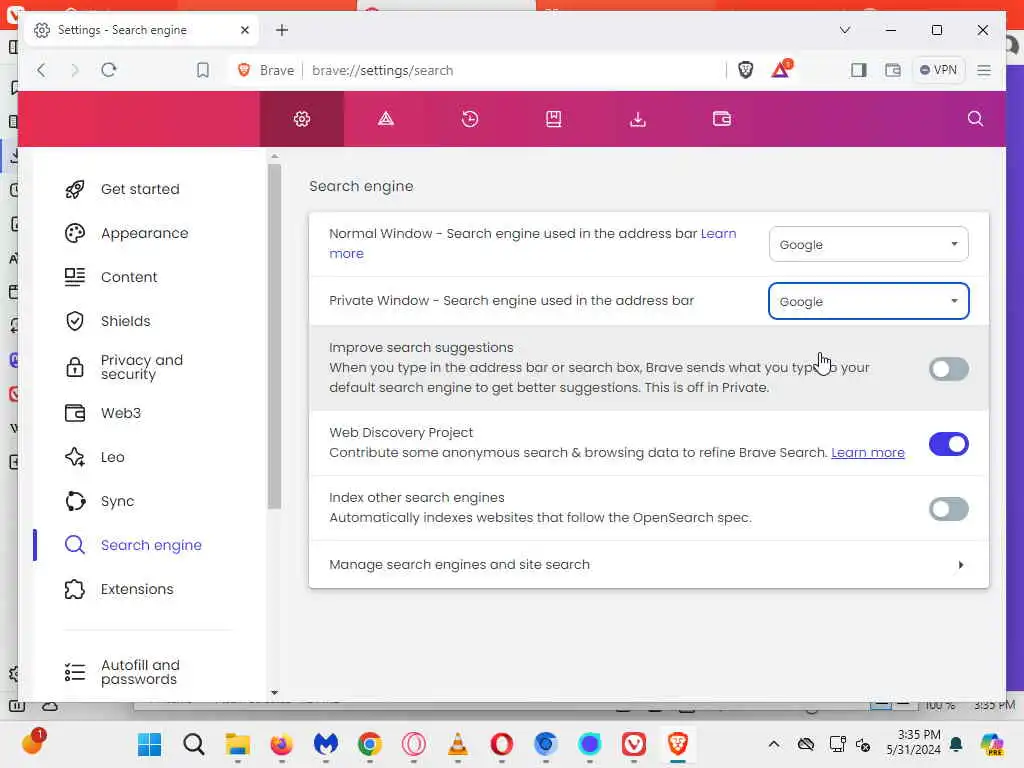Click Search engine page heading text
Image resolution: width=1024 pixels, height=768 pixels.
[x=361, y=186]
